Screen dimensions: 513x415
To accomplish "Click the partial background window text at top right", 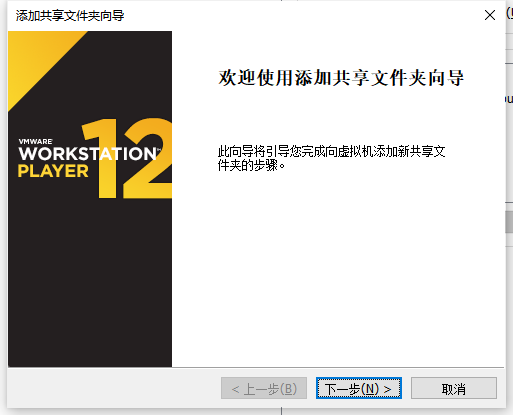I will pyautogui.click(x=509, y=13).
